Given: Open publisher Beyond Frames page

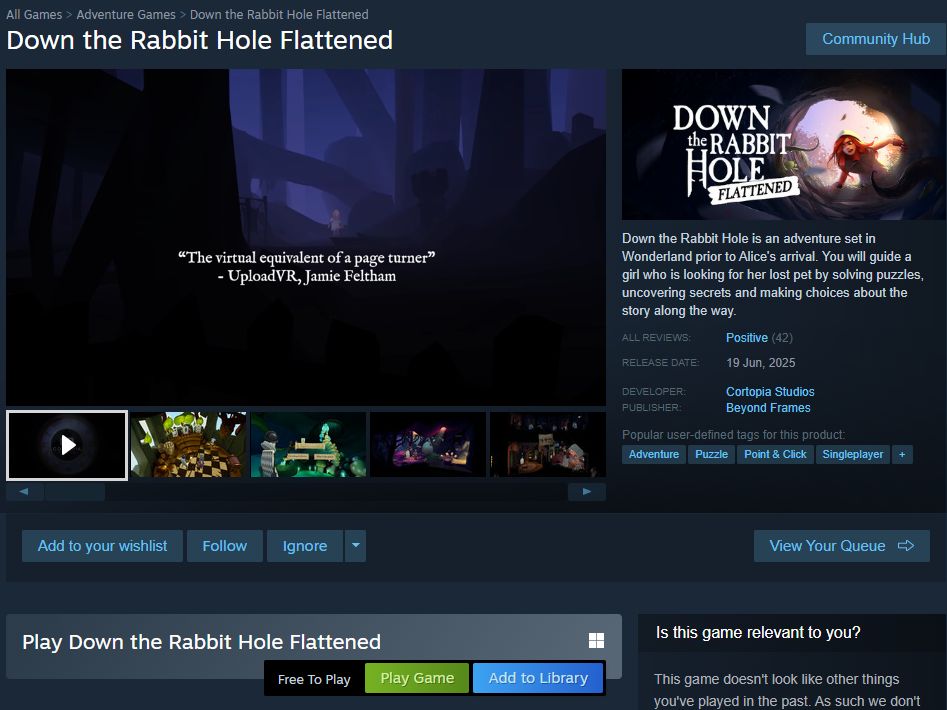Looking at the screenshot, I should 768,408.
